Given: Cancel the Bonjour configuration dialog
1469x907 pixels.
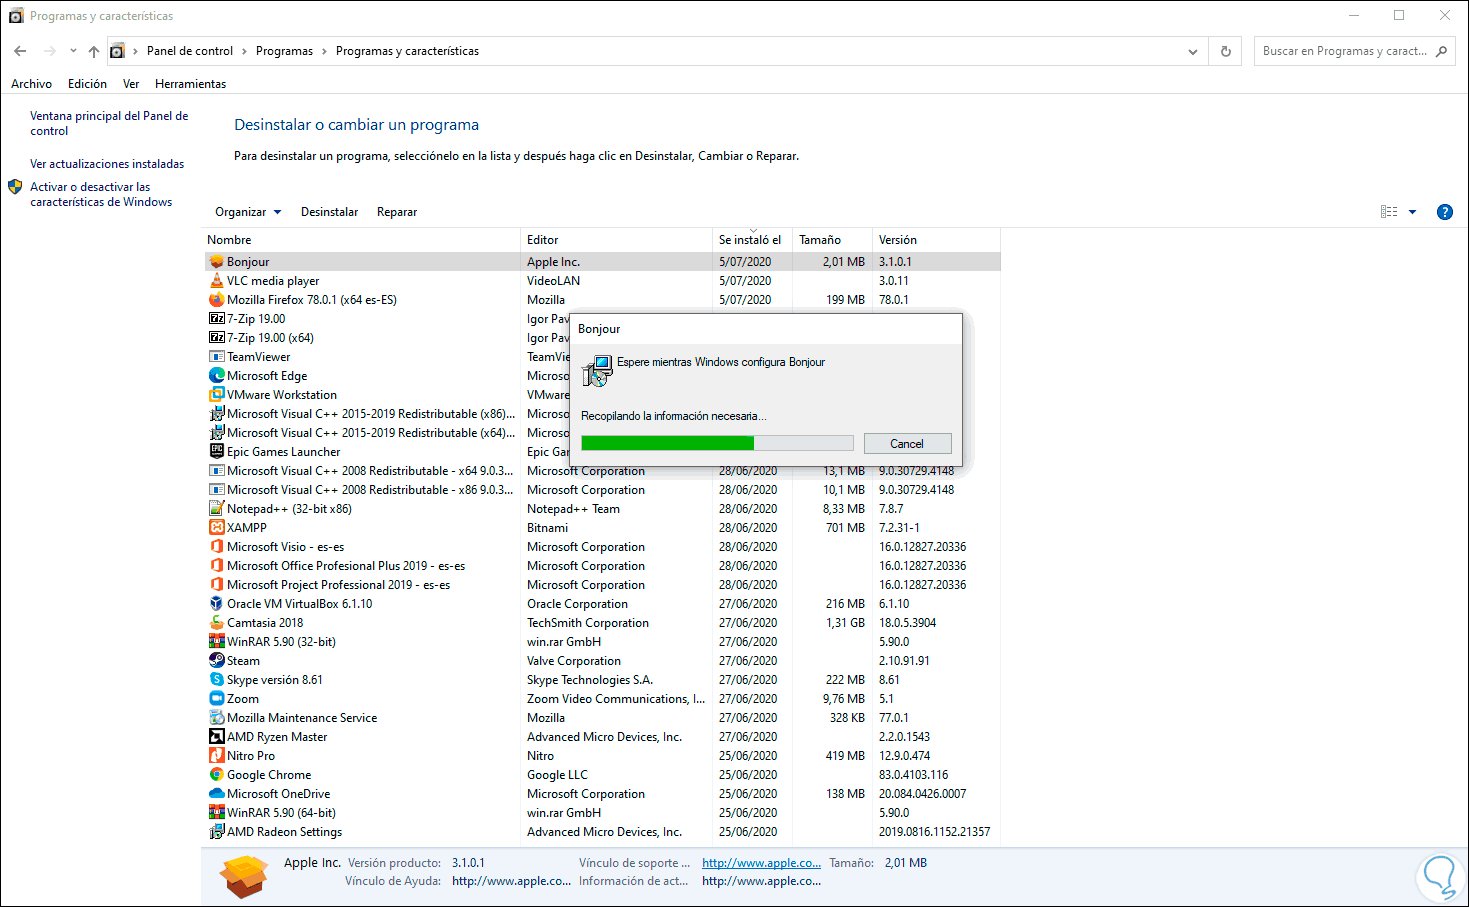Looking at the screenshot, I should click(x=907, y=444).
